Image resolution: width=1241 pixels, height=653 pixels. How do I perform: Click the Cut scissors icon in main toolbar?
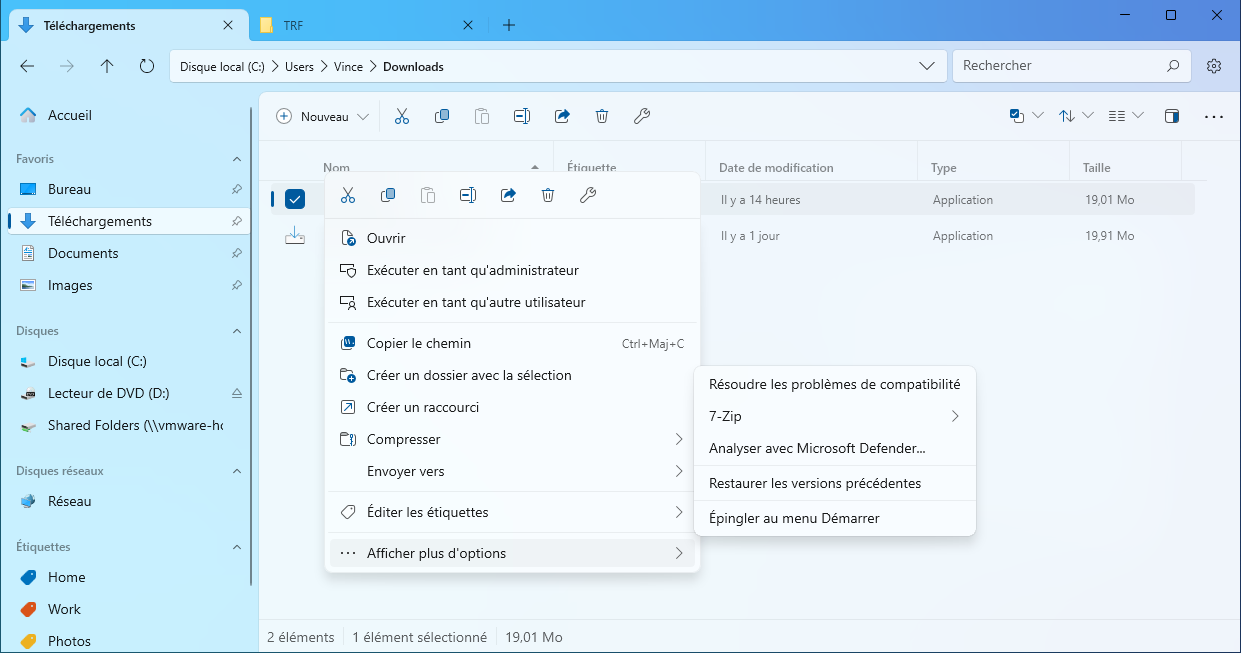(402, 116)
